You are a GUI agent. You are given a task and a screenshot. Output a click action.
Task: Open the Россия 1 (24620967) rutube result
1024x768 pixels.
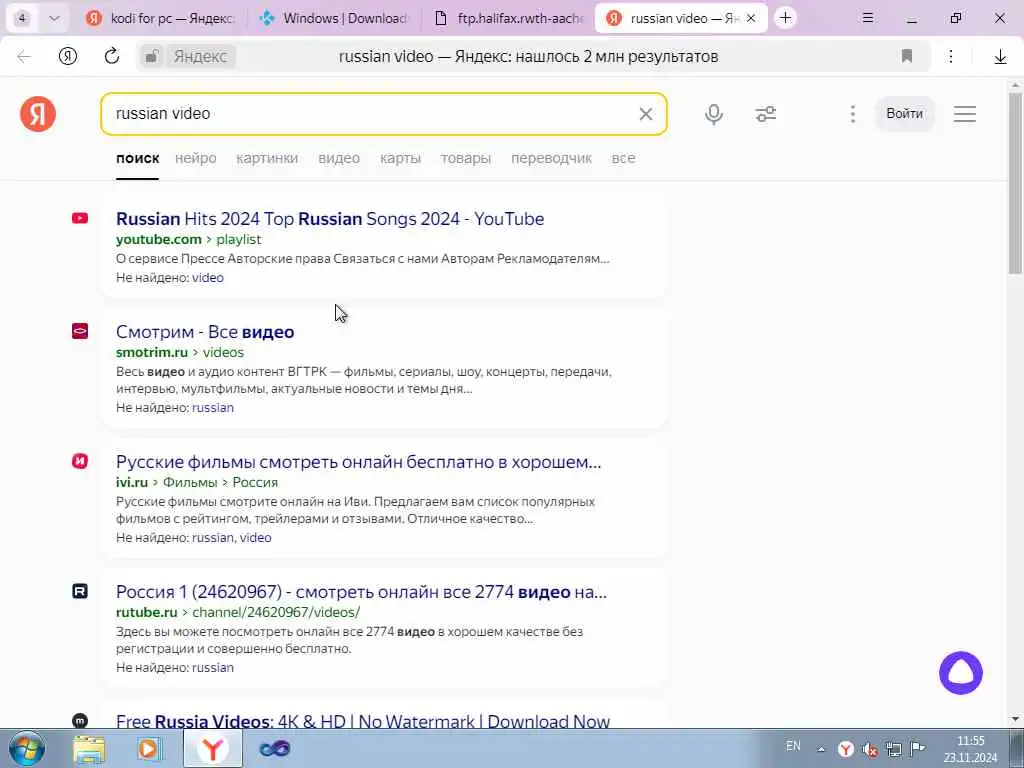(361, 592)
